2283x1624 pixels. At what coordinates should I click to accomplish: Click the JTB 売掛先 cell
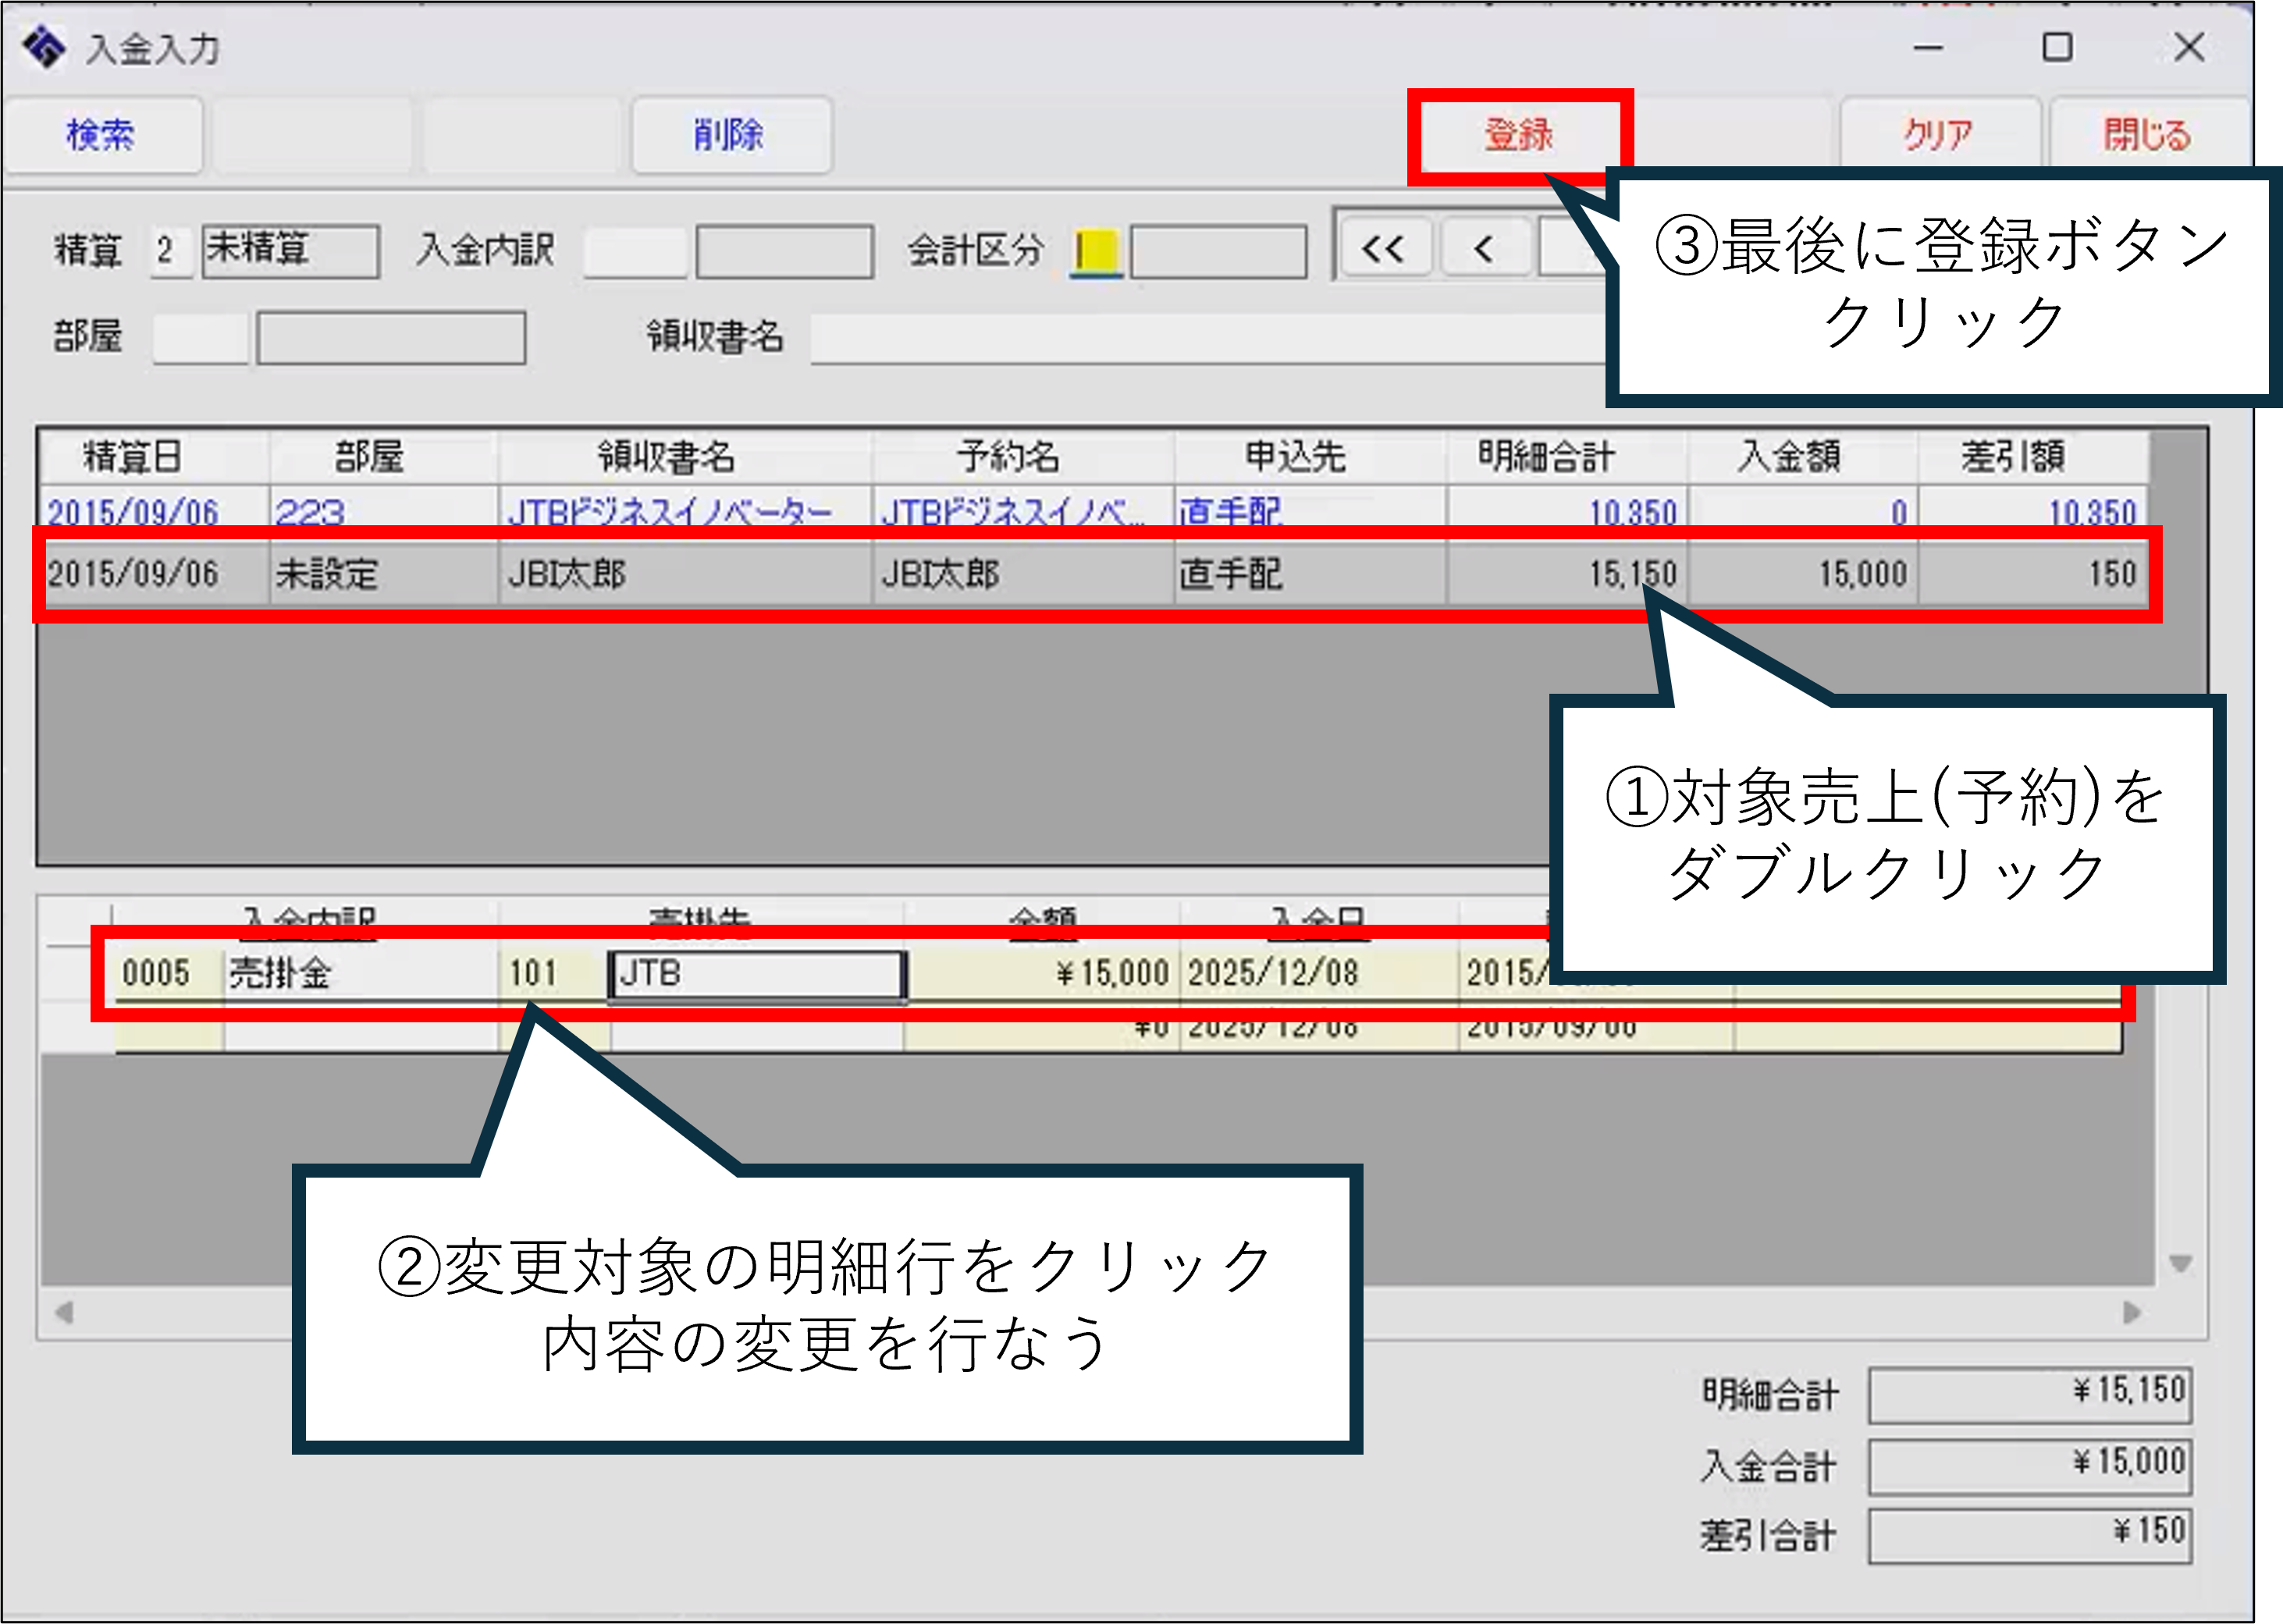(x=756, y=973)
